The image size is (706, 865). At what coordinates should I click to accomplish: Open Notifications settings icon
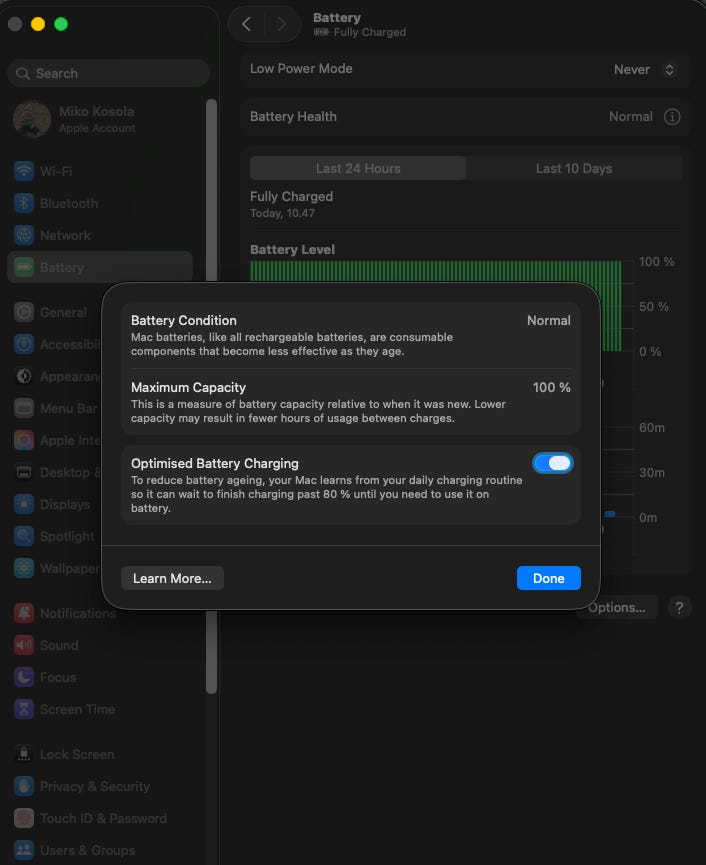(x=24, y=613)
